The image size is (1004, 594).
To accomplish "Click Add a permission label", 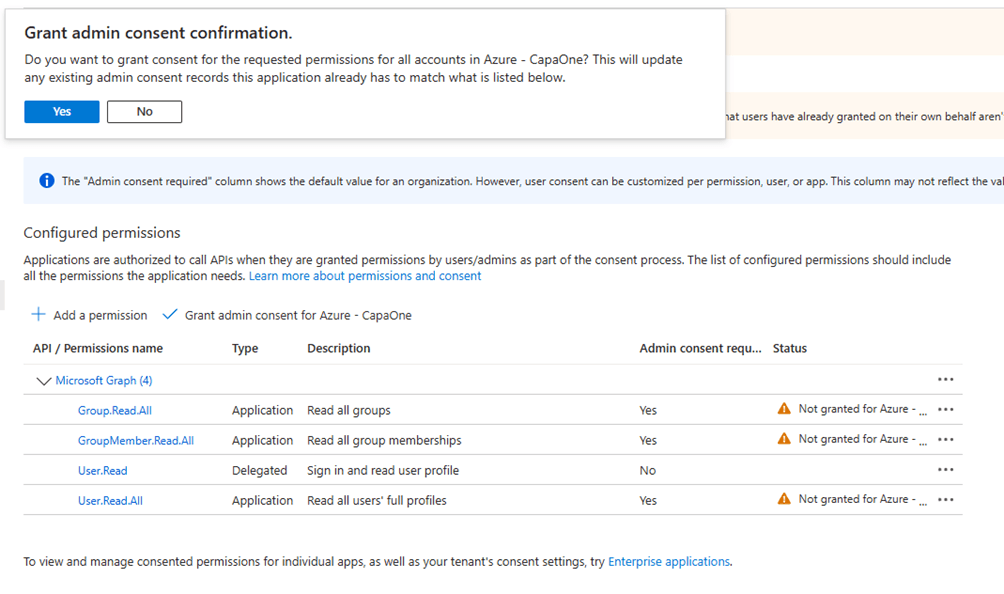I will tap(100, 315).
